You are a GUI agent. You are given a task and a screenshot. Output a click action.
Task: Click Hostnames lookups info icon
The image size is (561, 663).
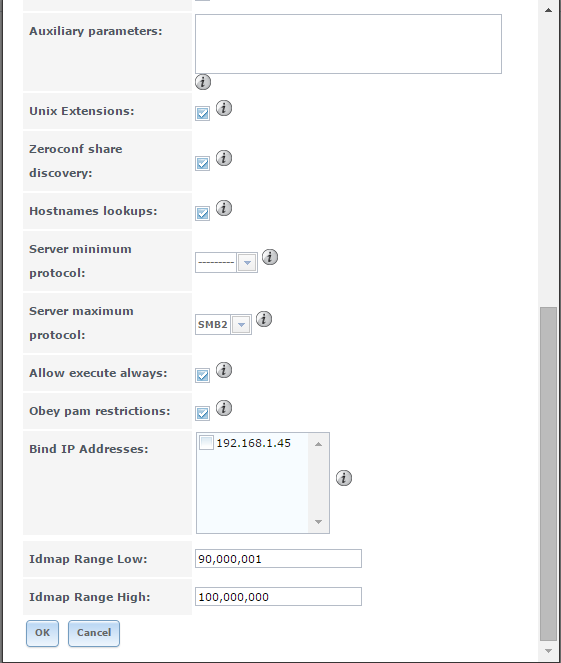224,208
